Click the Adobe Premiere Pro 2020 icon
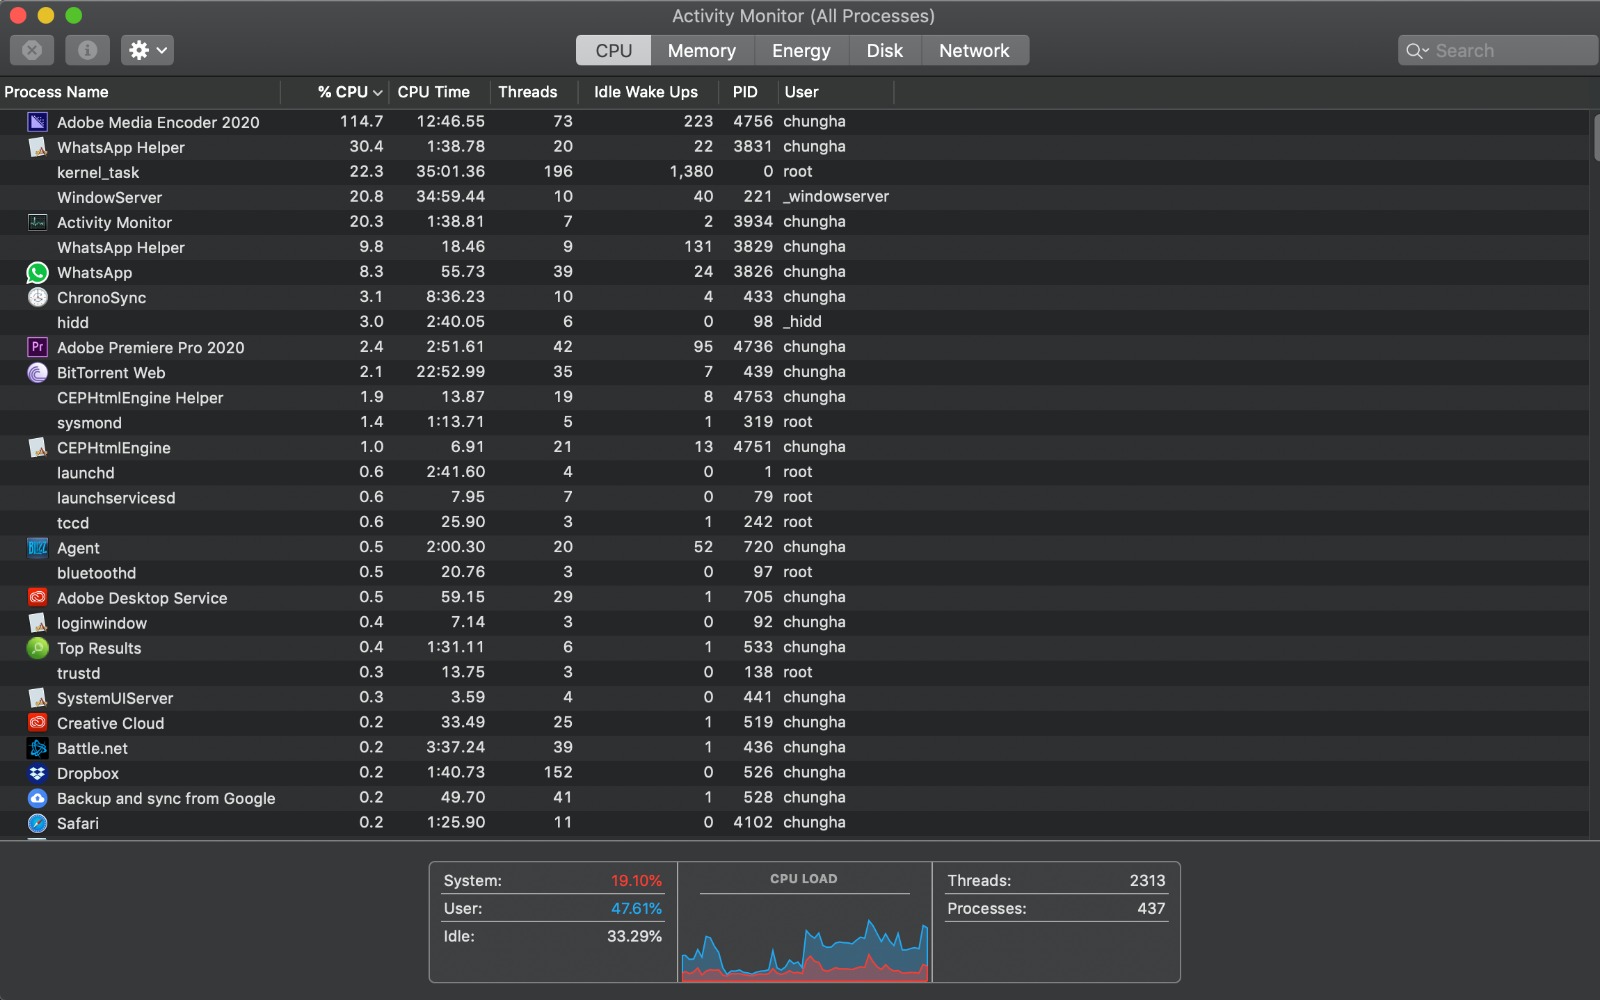The width and height of the screenshot is (1600, 1000). click(37, 347)
